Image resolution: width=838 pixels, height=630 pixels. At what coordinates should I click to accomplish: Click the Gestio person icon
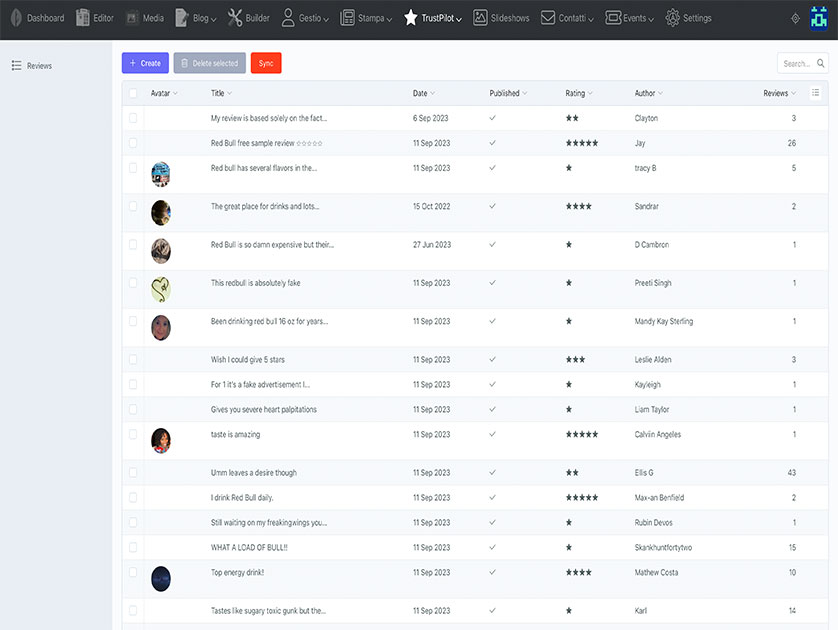[288, 18]
